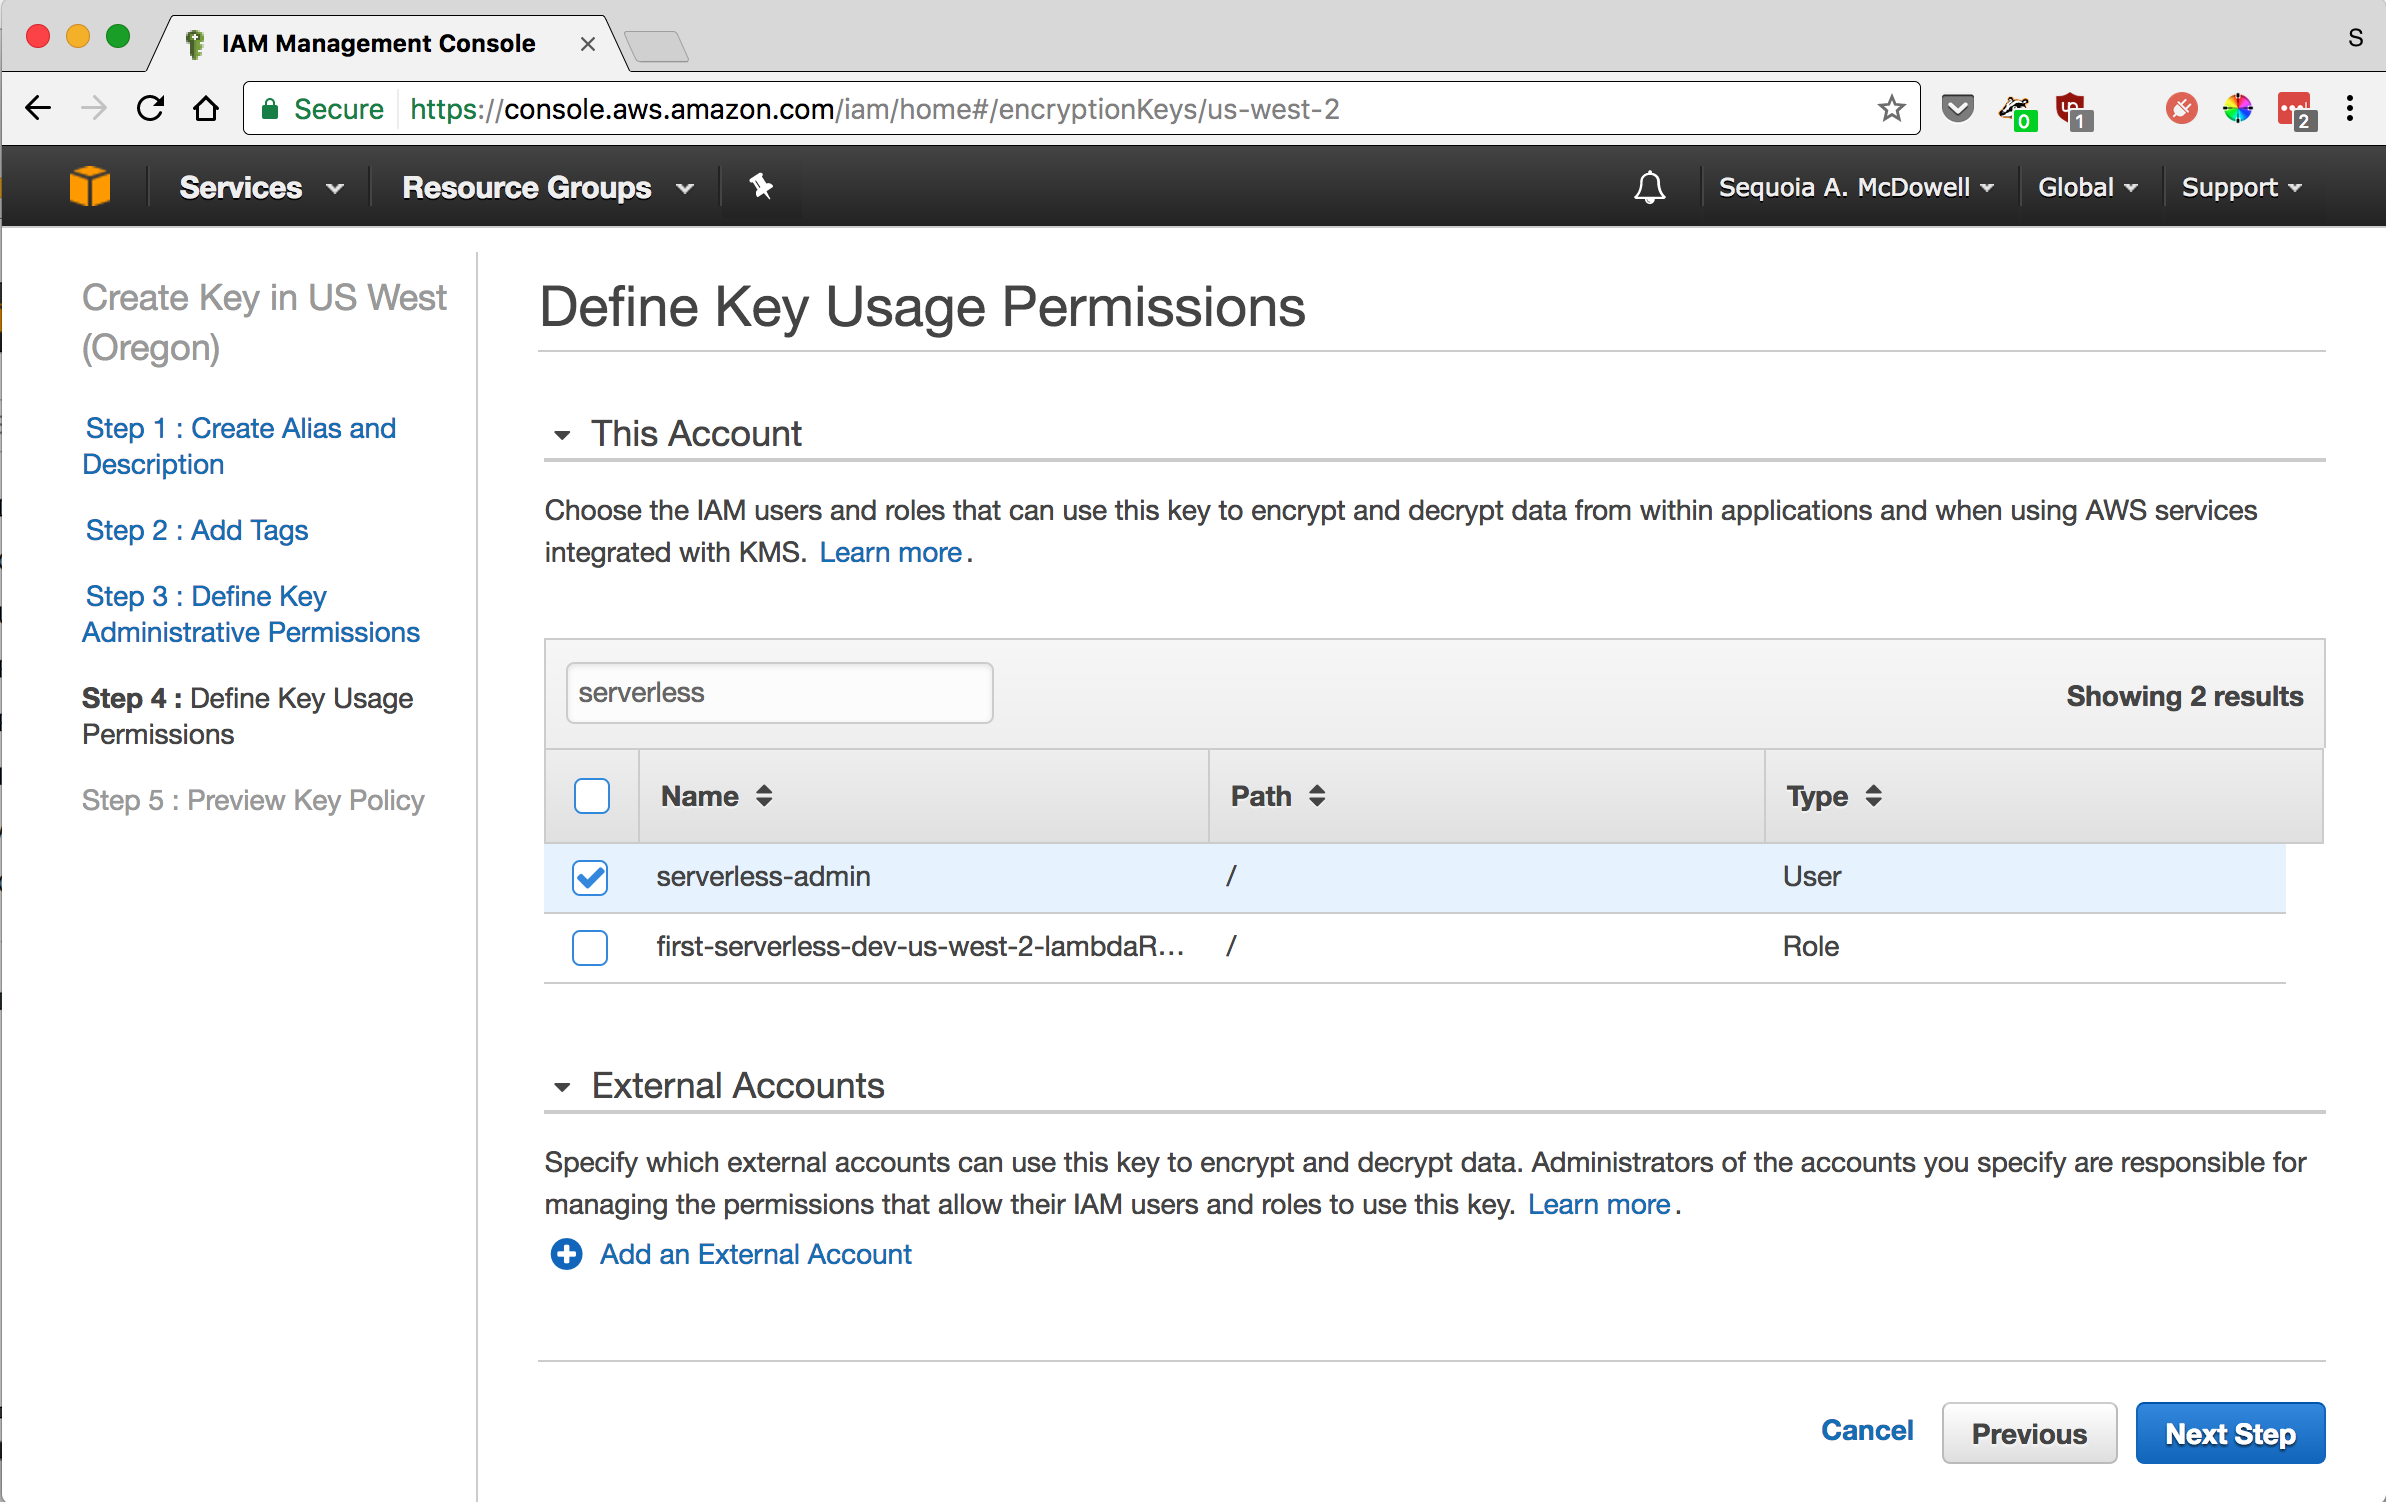
Task: Select the IAM Management Console tab
Action: point(378,43)
